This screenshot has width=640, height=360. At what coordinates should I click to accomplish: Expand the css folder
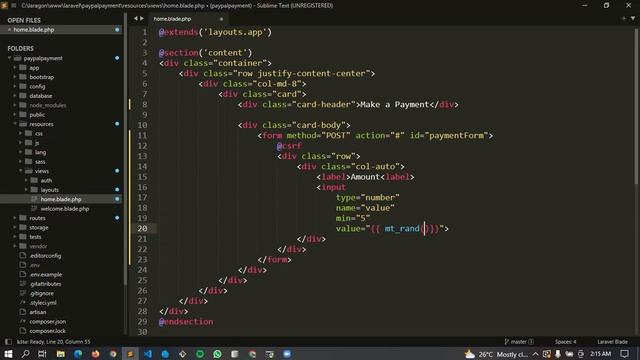coord(21,133)
